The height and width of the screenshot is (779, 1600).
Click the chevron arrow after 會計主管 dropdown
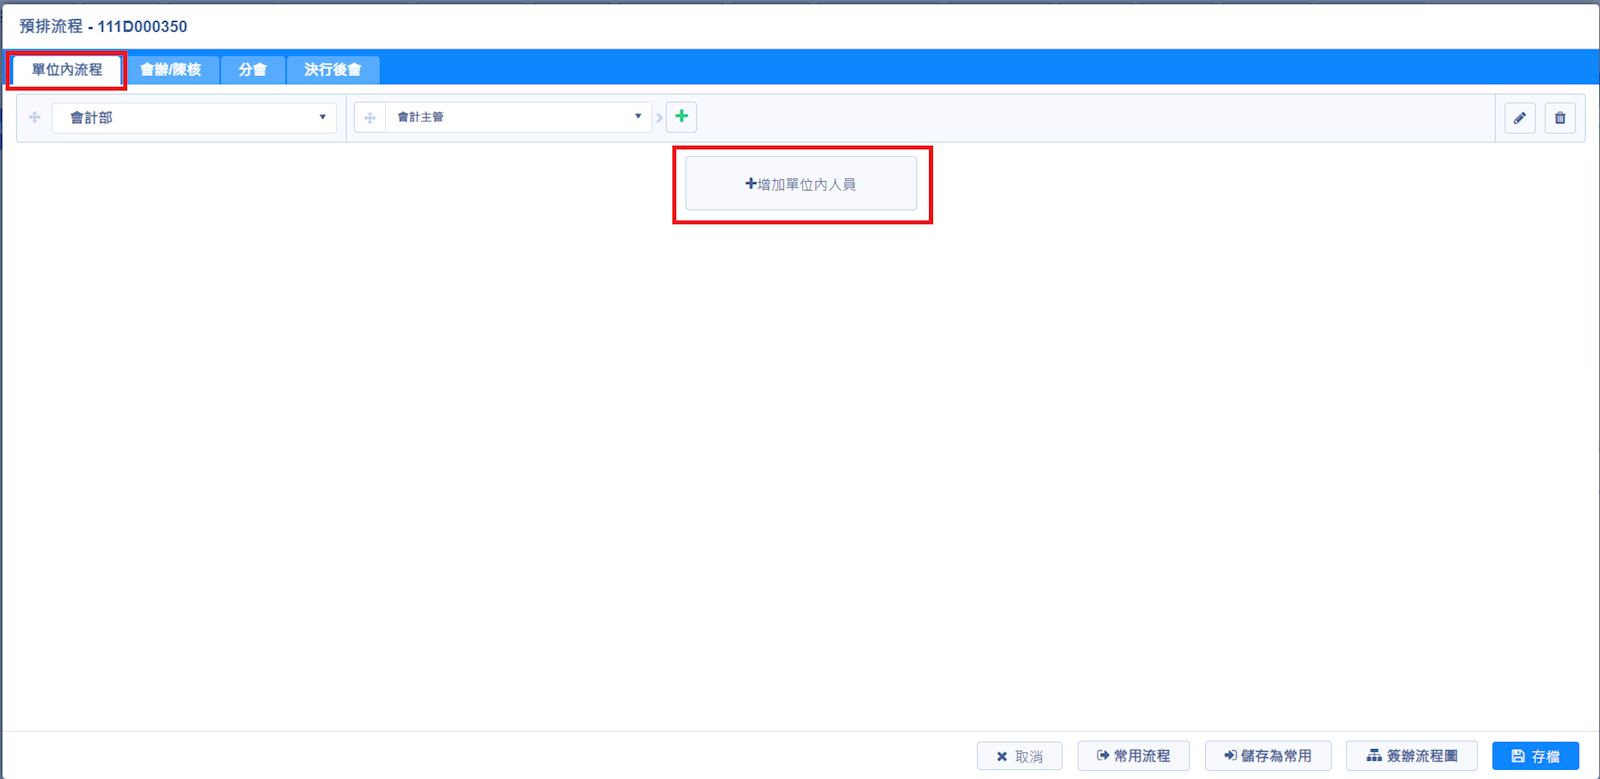[659, 118]
